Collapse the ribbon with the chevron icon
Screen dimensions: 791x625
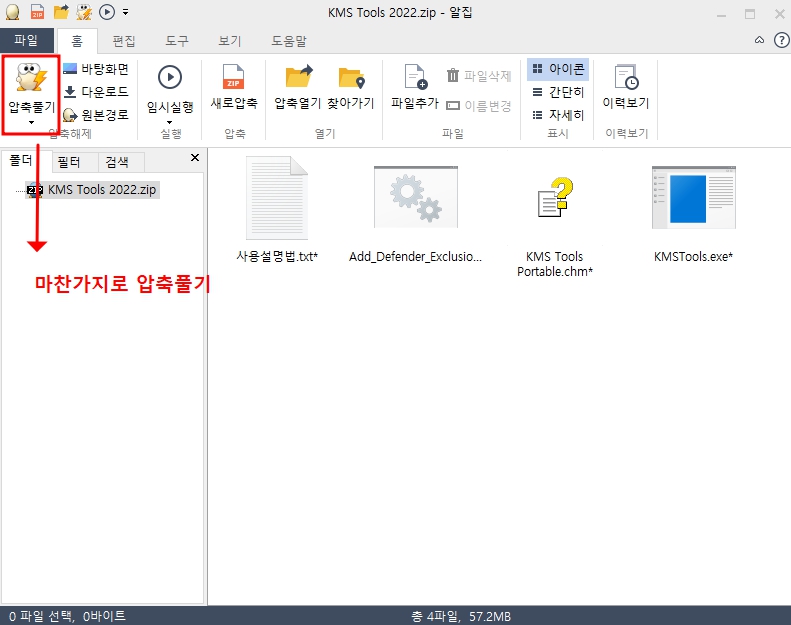pos(759,40)
